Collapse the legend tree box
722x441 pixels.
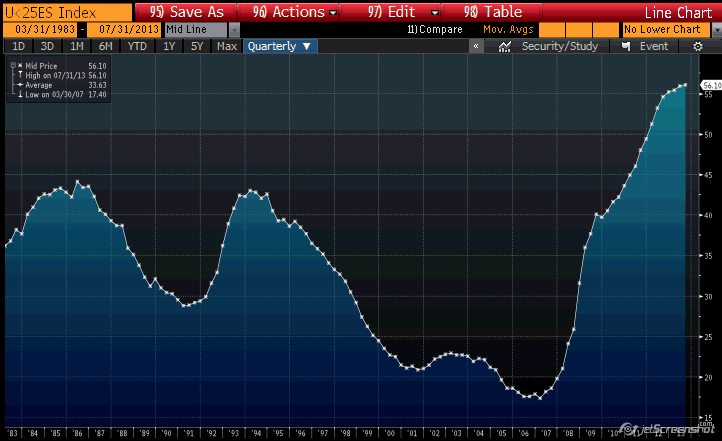point(11,65)
